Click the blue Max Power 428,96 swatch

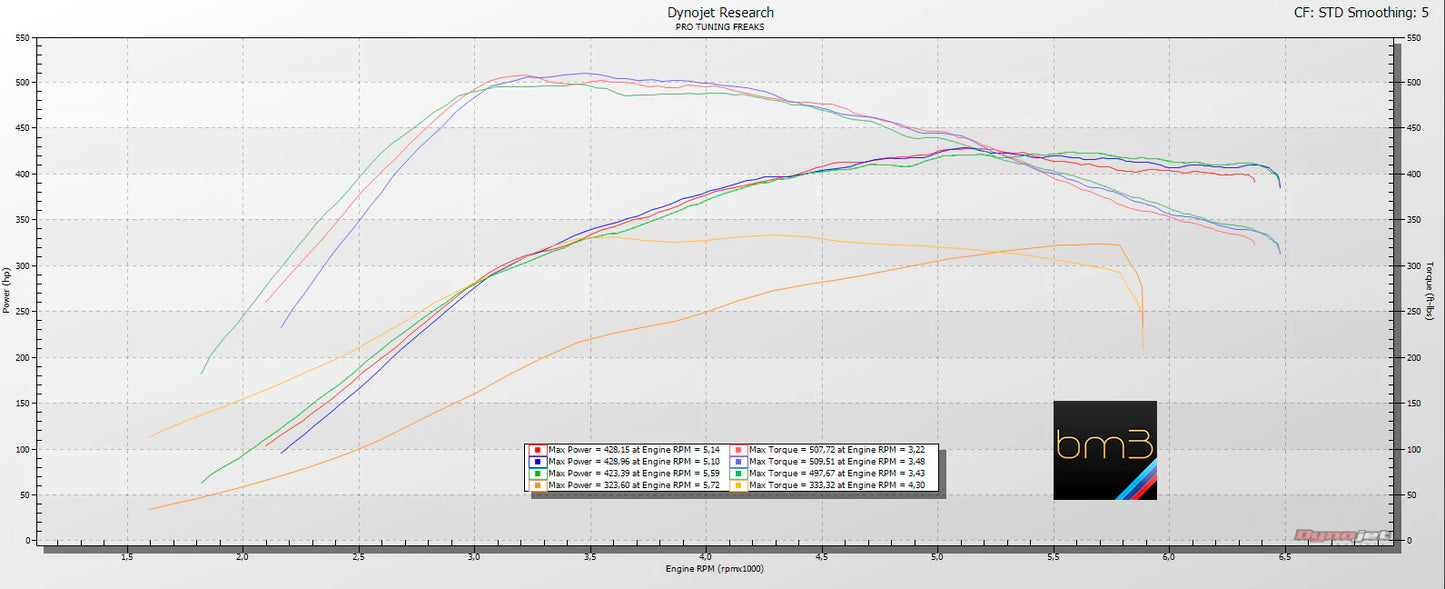538,462
